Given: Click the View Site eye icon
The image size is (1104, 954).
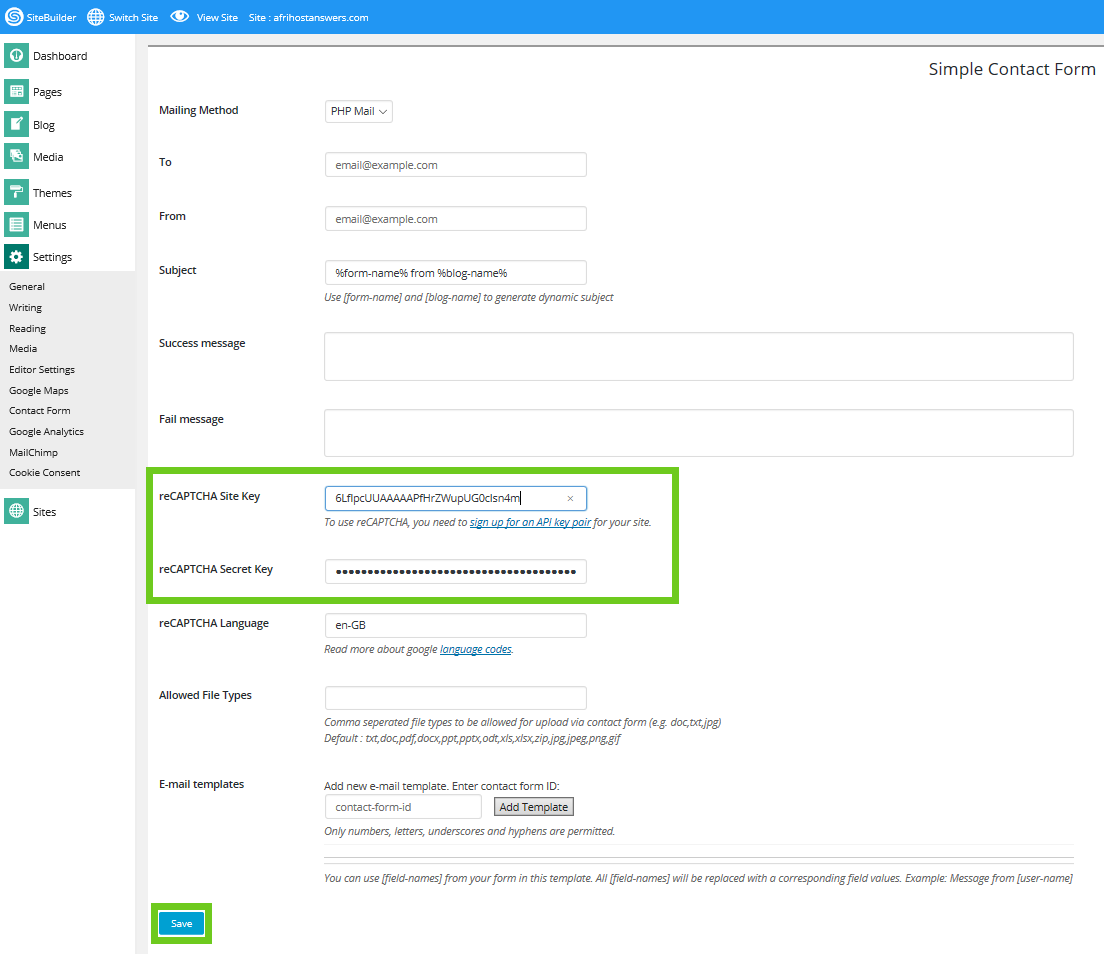Looking at the screenshot, I should point(179,17).
